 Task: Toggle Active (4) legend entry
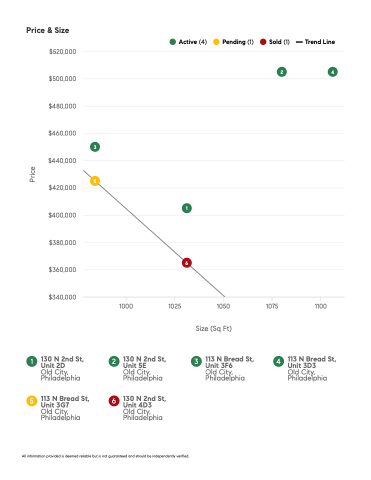click(188, 42)
